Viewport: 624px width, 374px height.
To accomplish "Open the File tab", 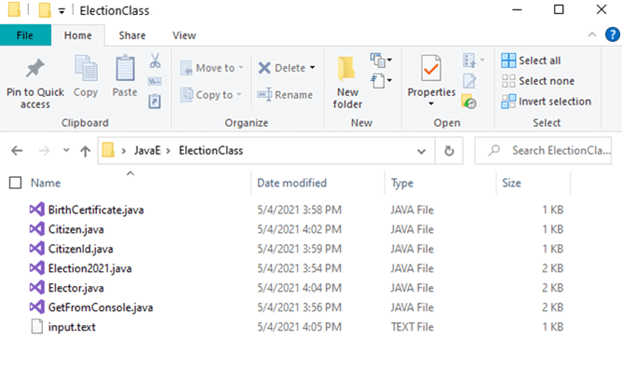I will [25, 35].
